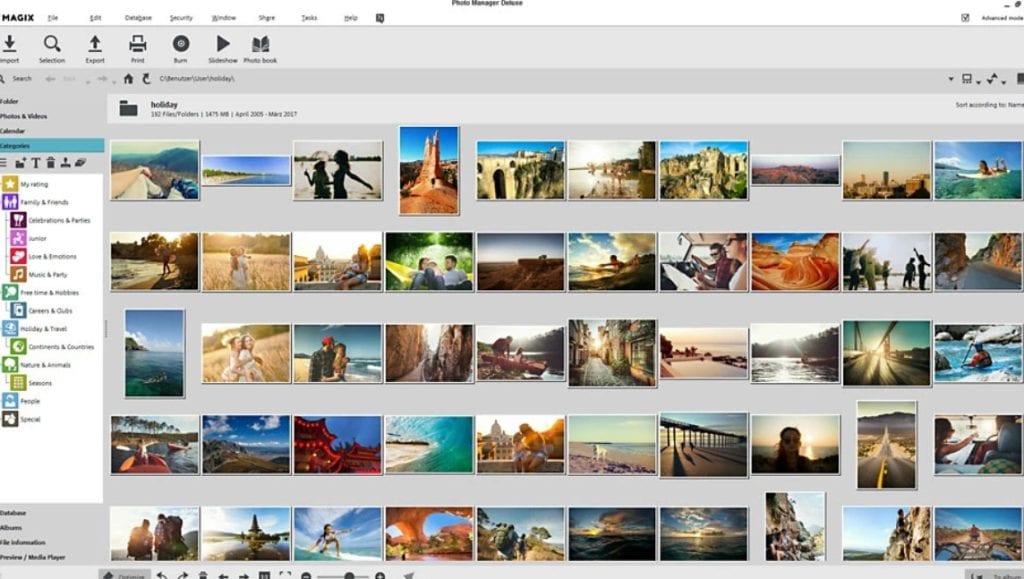The image size is (1024, 579).
Task: Enter fullscreen view icon
Action: click(285, 575)
